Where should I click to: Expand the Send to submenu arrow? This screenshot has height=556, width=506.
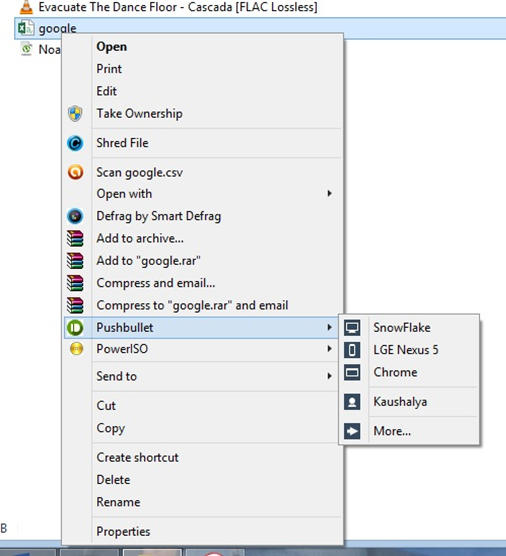tap(330, 376)
